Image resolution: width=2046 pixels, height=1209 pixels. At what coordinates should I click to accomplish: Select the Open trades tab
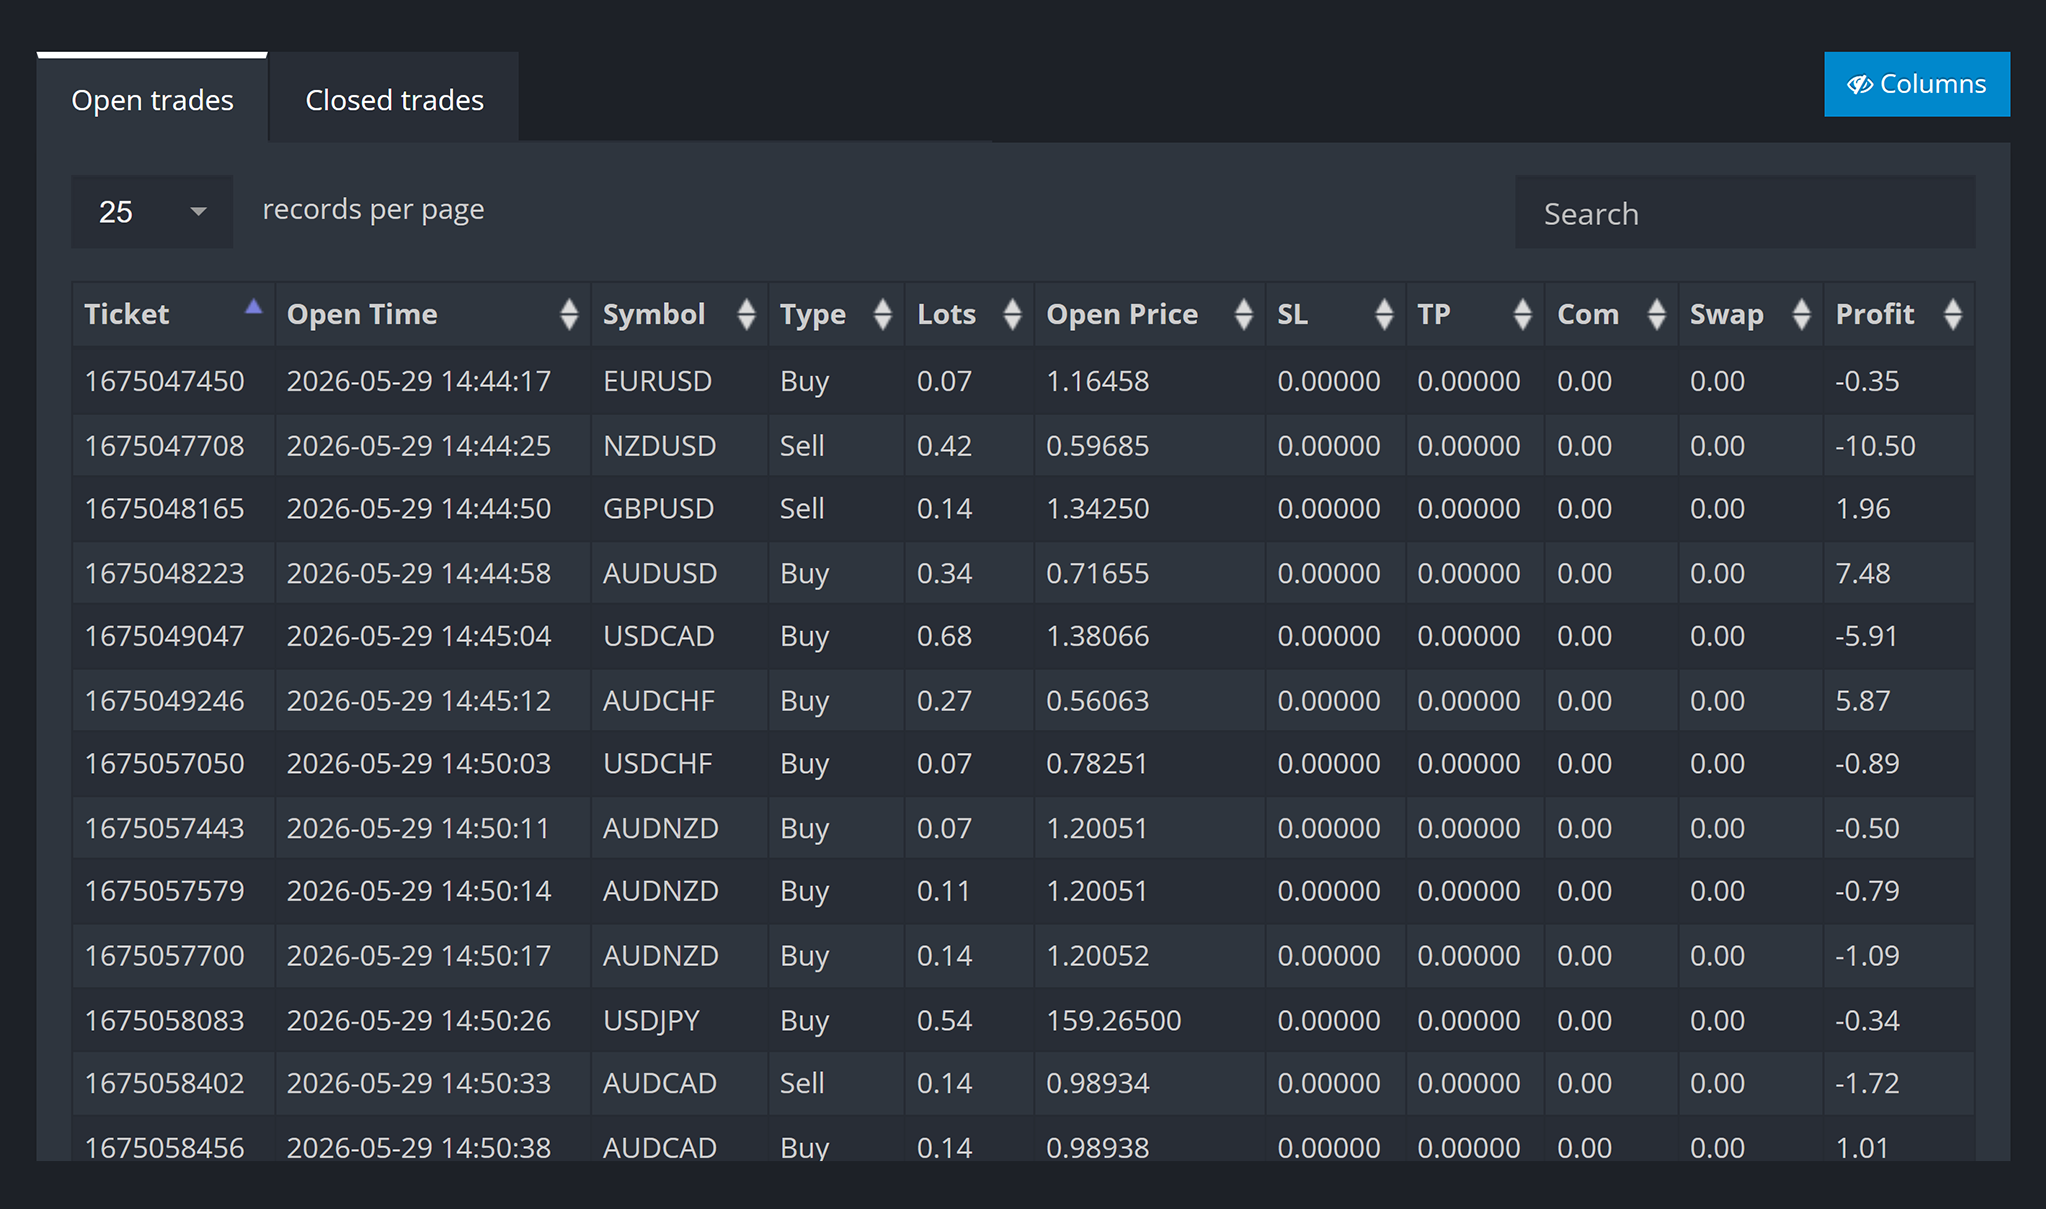point(152,99)
